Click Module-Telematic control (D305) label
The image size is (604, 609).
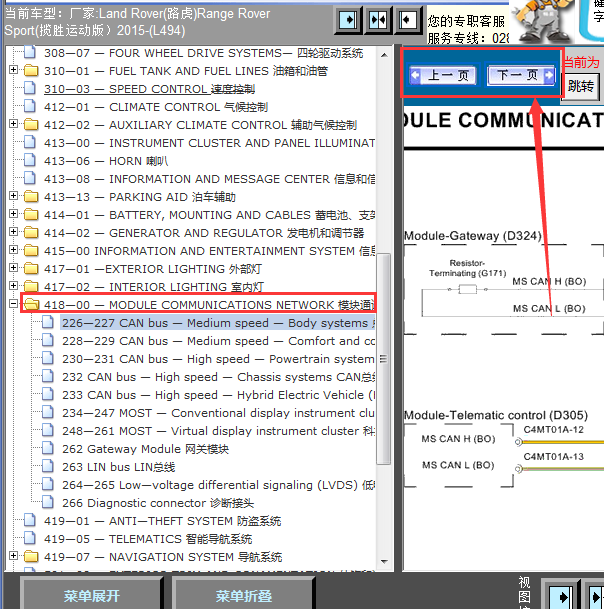pos(496,415)
